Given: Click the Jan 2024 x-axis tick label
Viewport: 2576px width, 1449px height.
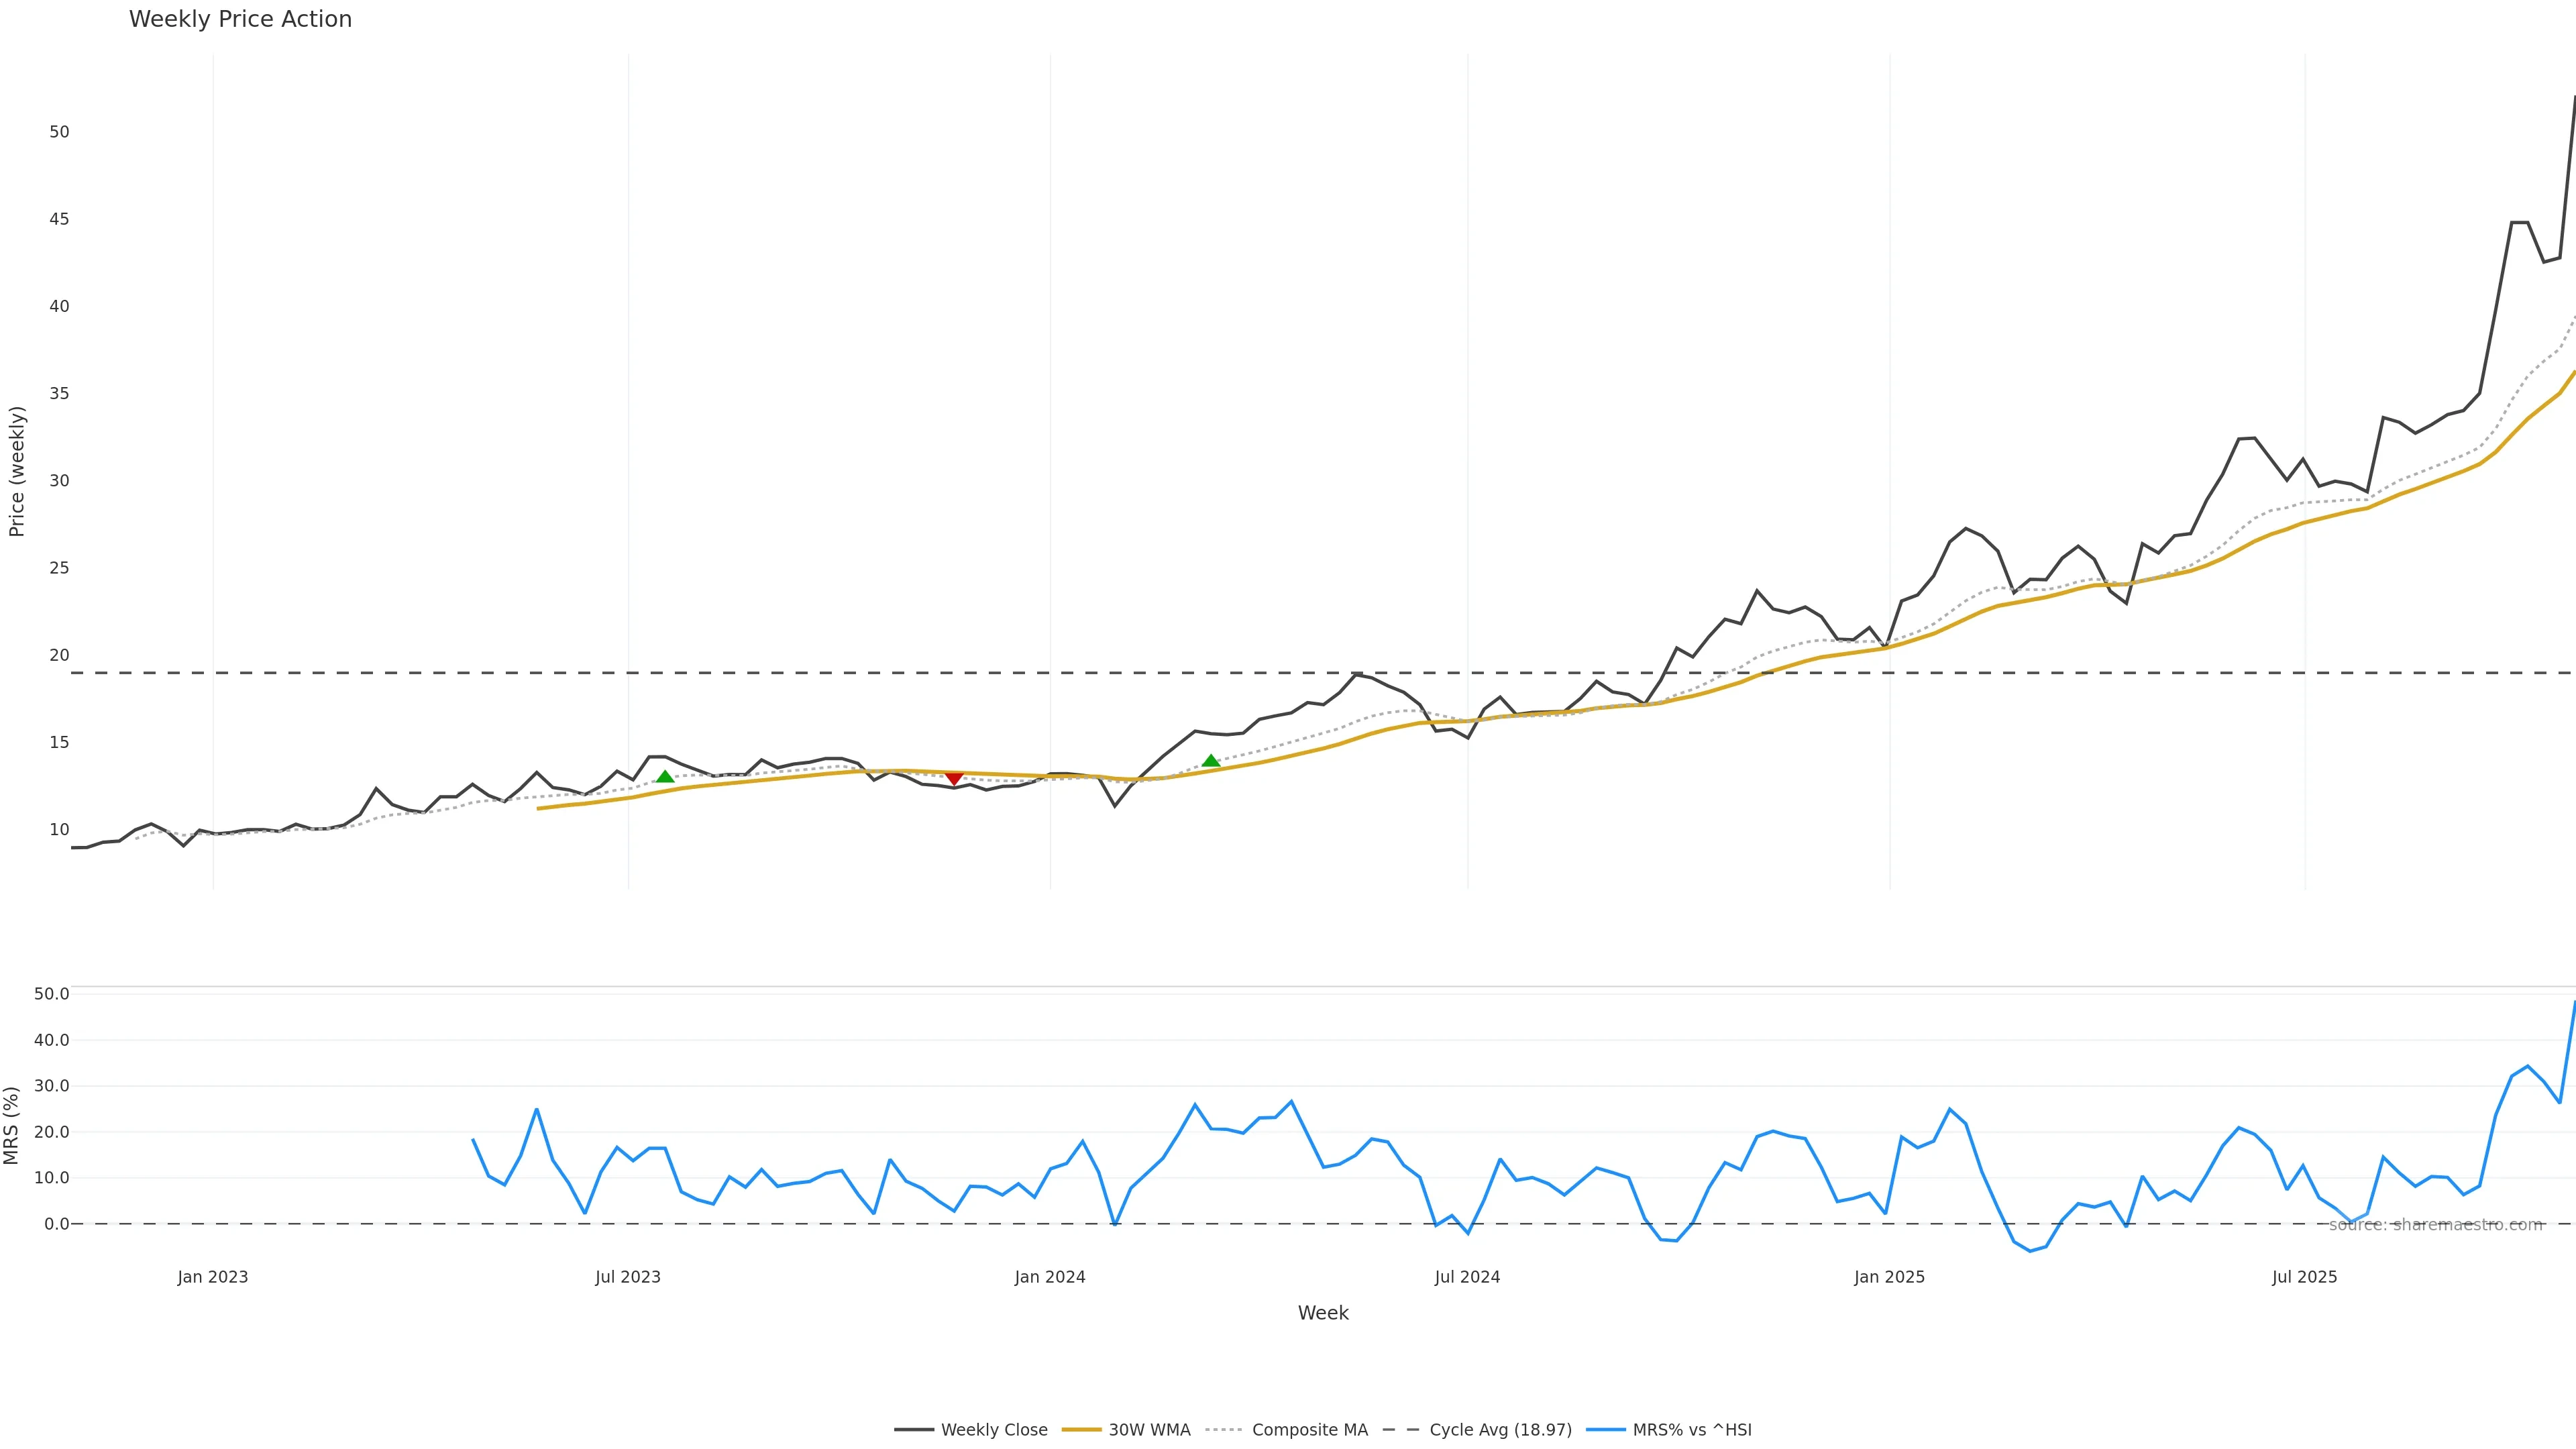Looking at the screenshot, I should pyautogui.click(x=1049, y=1277).
